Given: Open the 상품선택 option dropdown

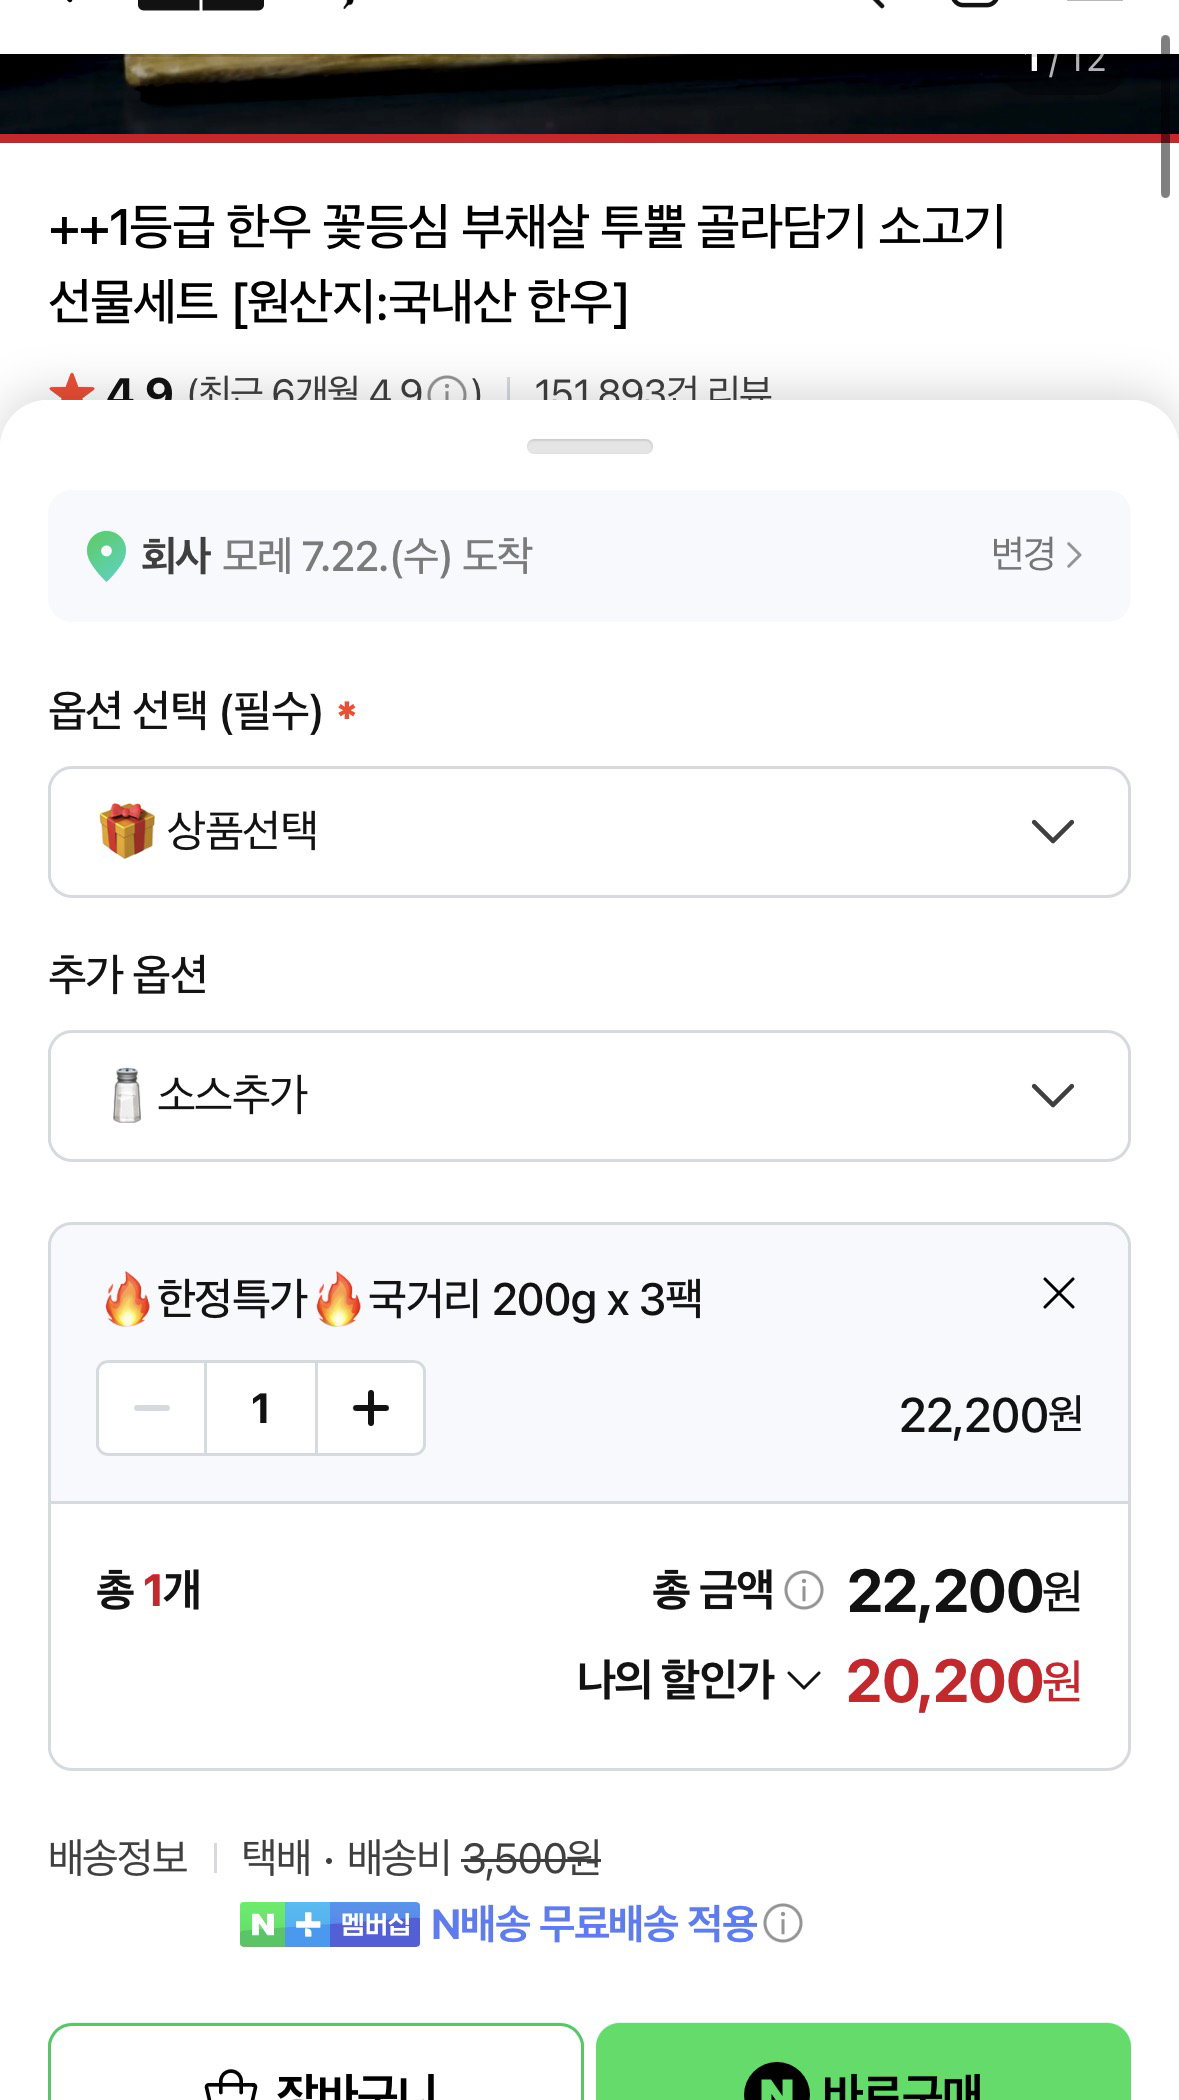Looking at the screenshot, I should [589, 832].
